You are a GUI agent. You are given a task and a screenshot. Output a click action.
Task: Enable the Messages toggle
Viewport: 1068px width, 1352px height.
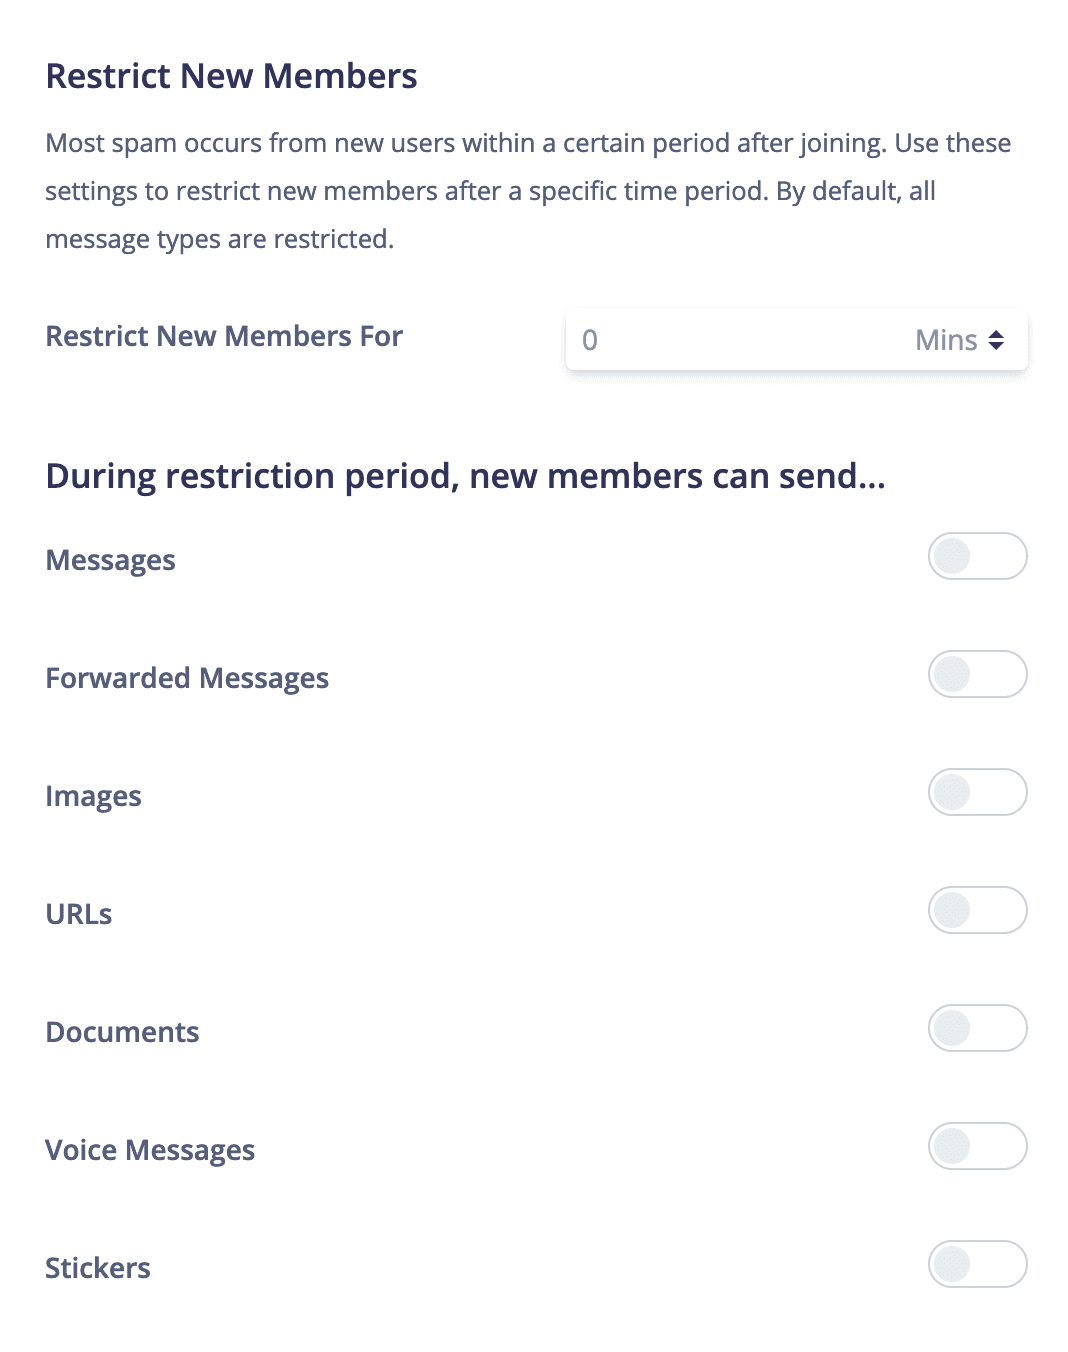pyautogui.click(x=977, y=556)
